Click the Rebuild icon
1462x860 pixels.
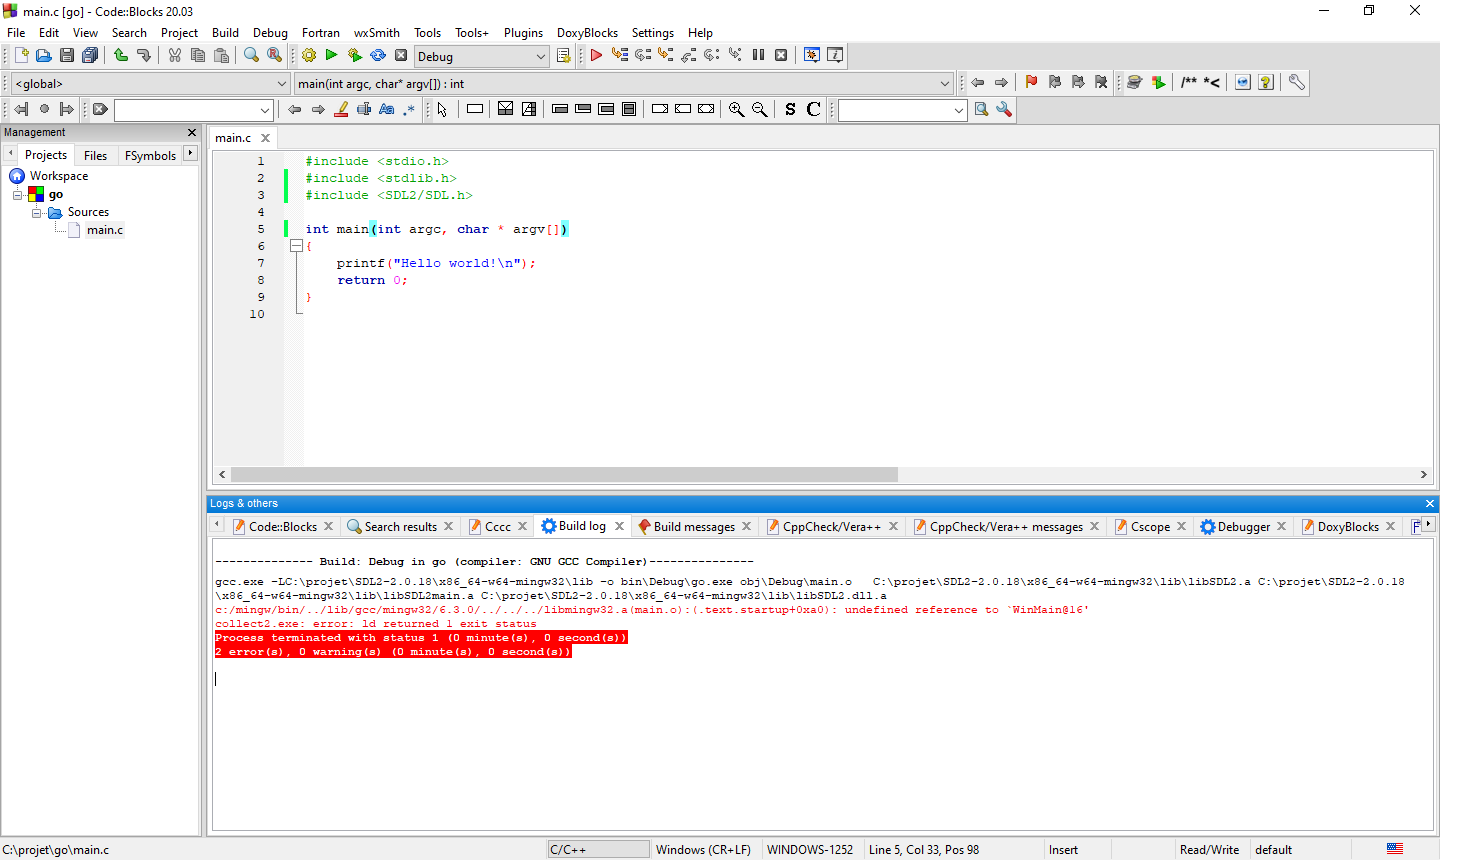click(378, 55)
